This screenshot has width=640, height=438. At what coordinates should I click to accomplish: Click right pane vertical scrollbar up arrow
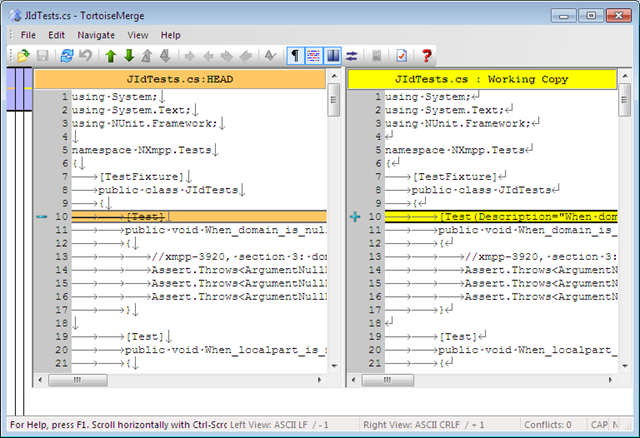[x=624, y=76]
